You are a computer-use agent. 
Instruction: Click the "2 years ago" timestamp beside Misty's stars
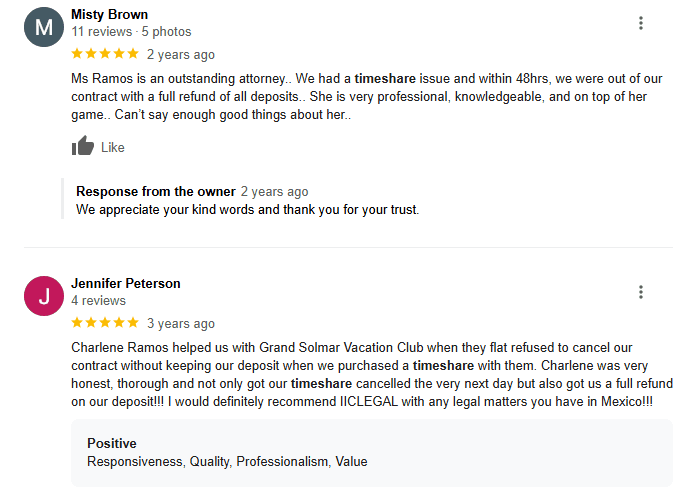181,55
